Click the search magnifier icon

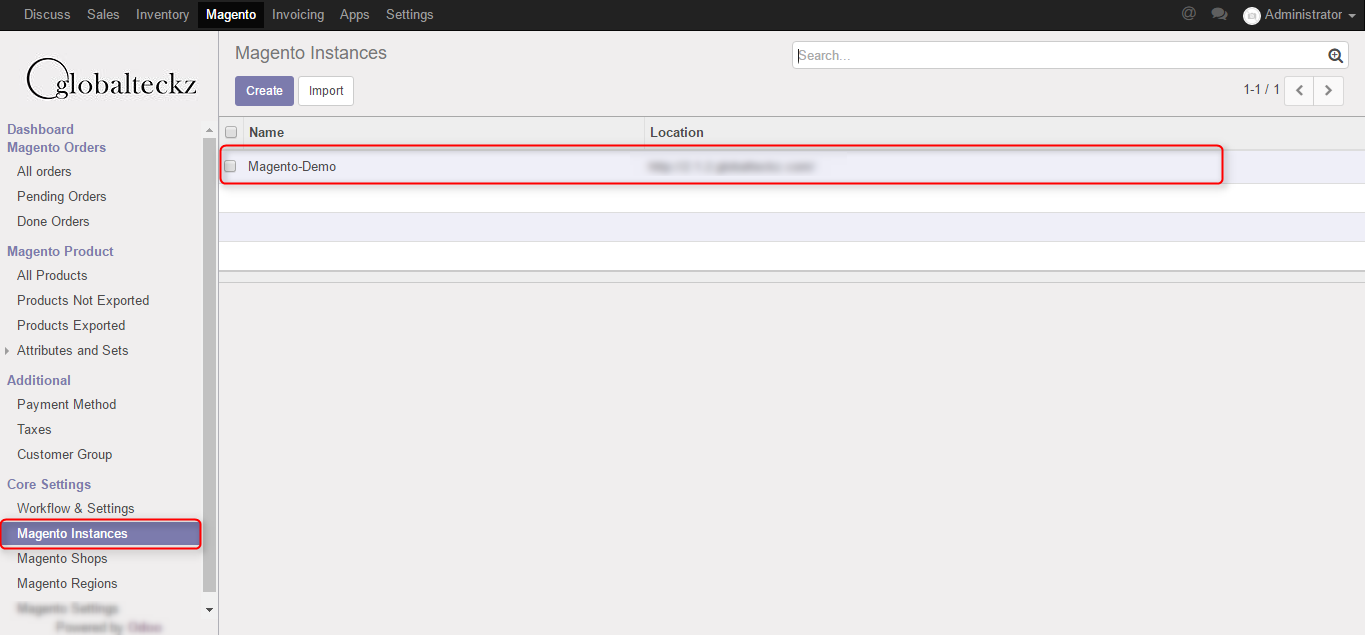coord(1335,56)
